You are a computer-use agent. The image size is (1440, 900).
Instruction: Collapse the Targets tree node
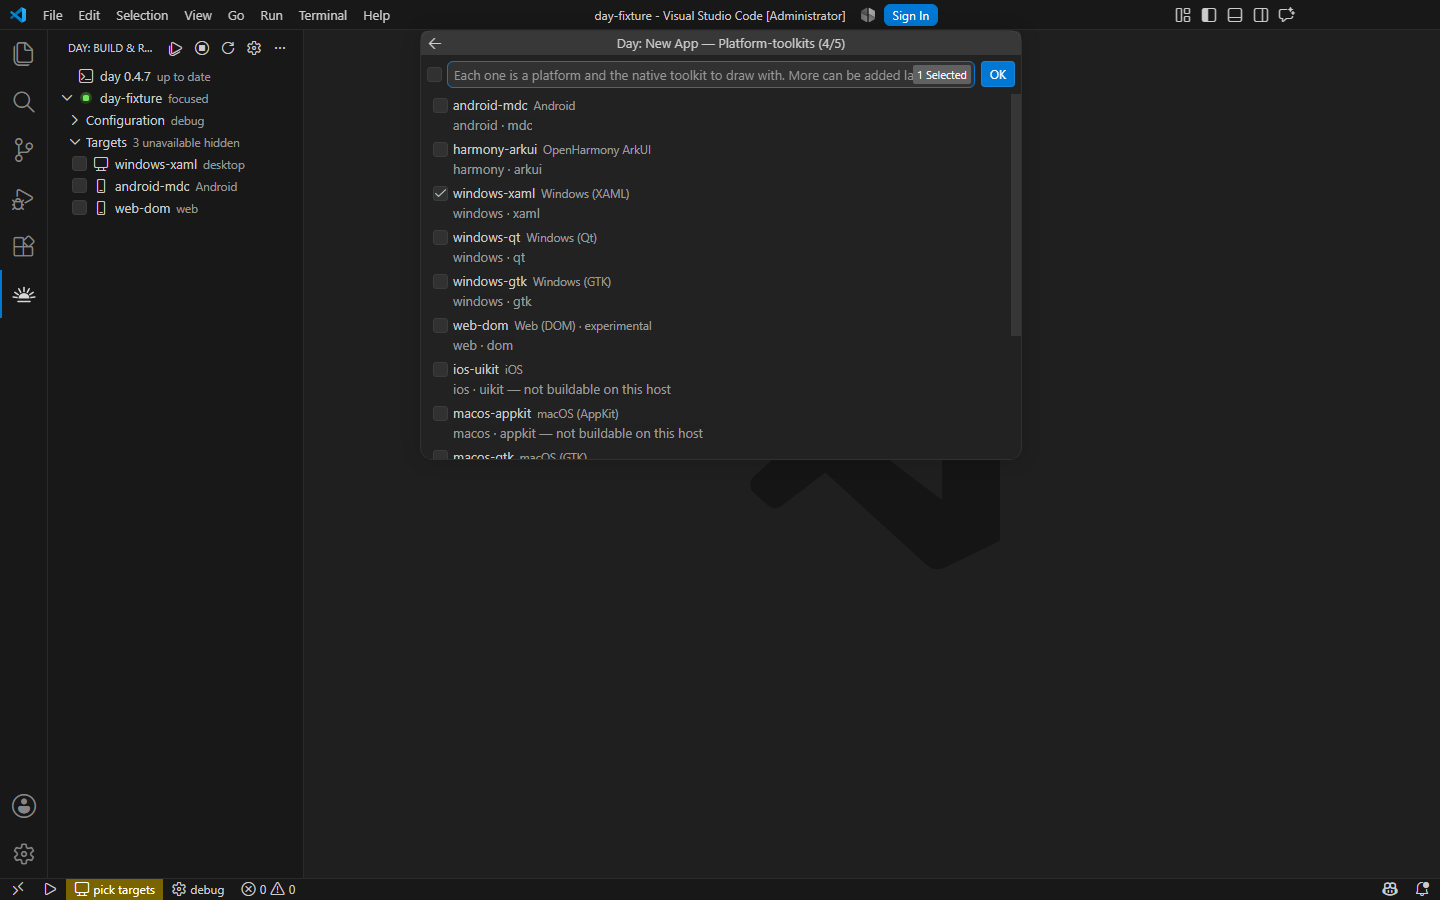pos(75,142)
